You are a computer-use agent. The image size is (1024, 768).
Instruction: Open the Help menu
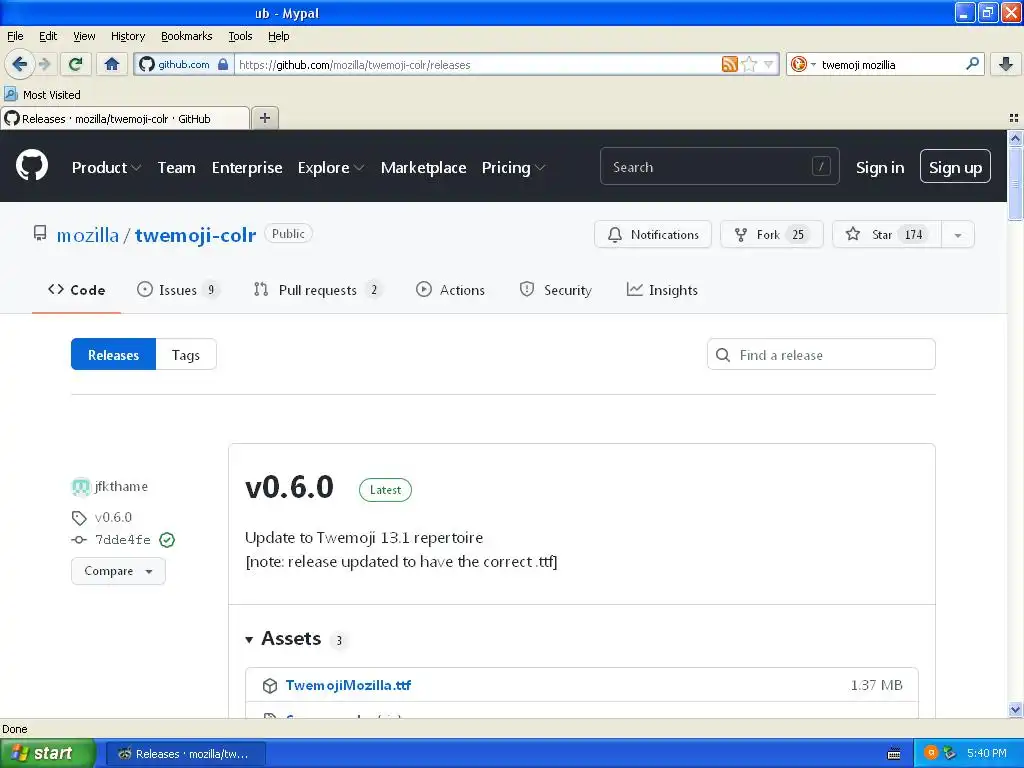tap(279, 36)
